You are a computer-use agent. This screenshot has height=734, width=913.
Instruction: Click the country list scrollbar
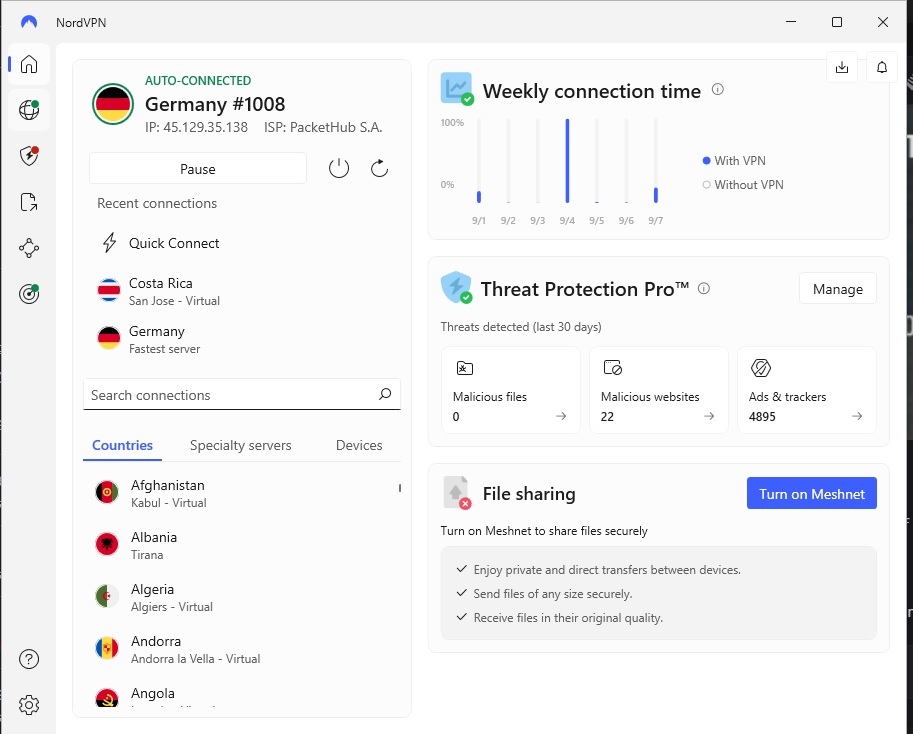pos(399,488)
